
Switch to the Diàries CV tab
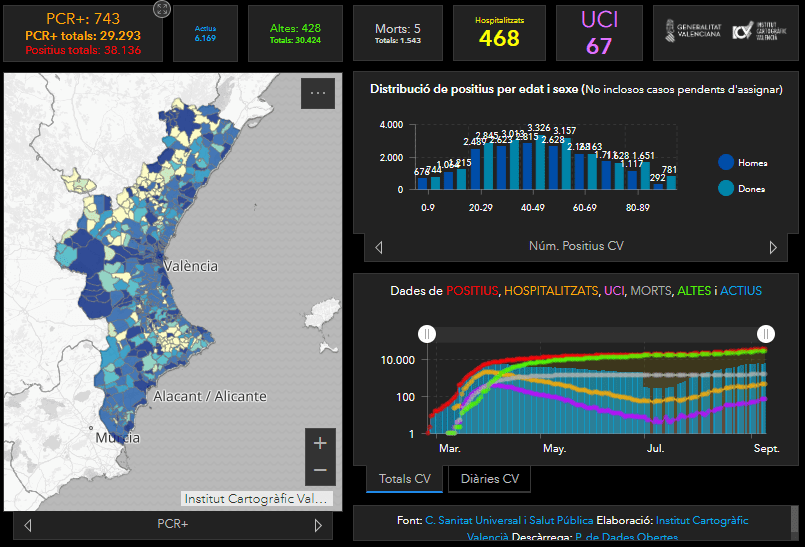489,479
